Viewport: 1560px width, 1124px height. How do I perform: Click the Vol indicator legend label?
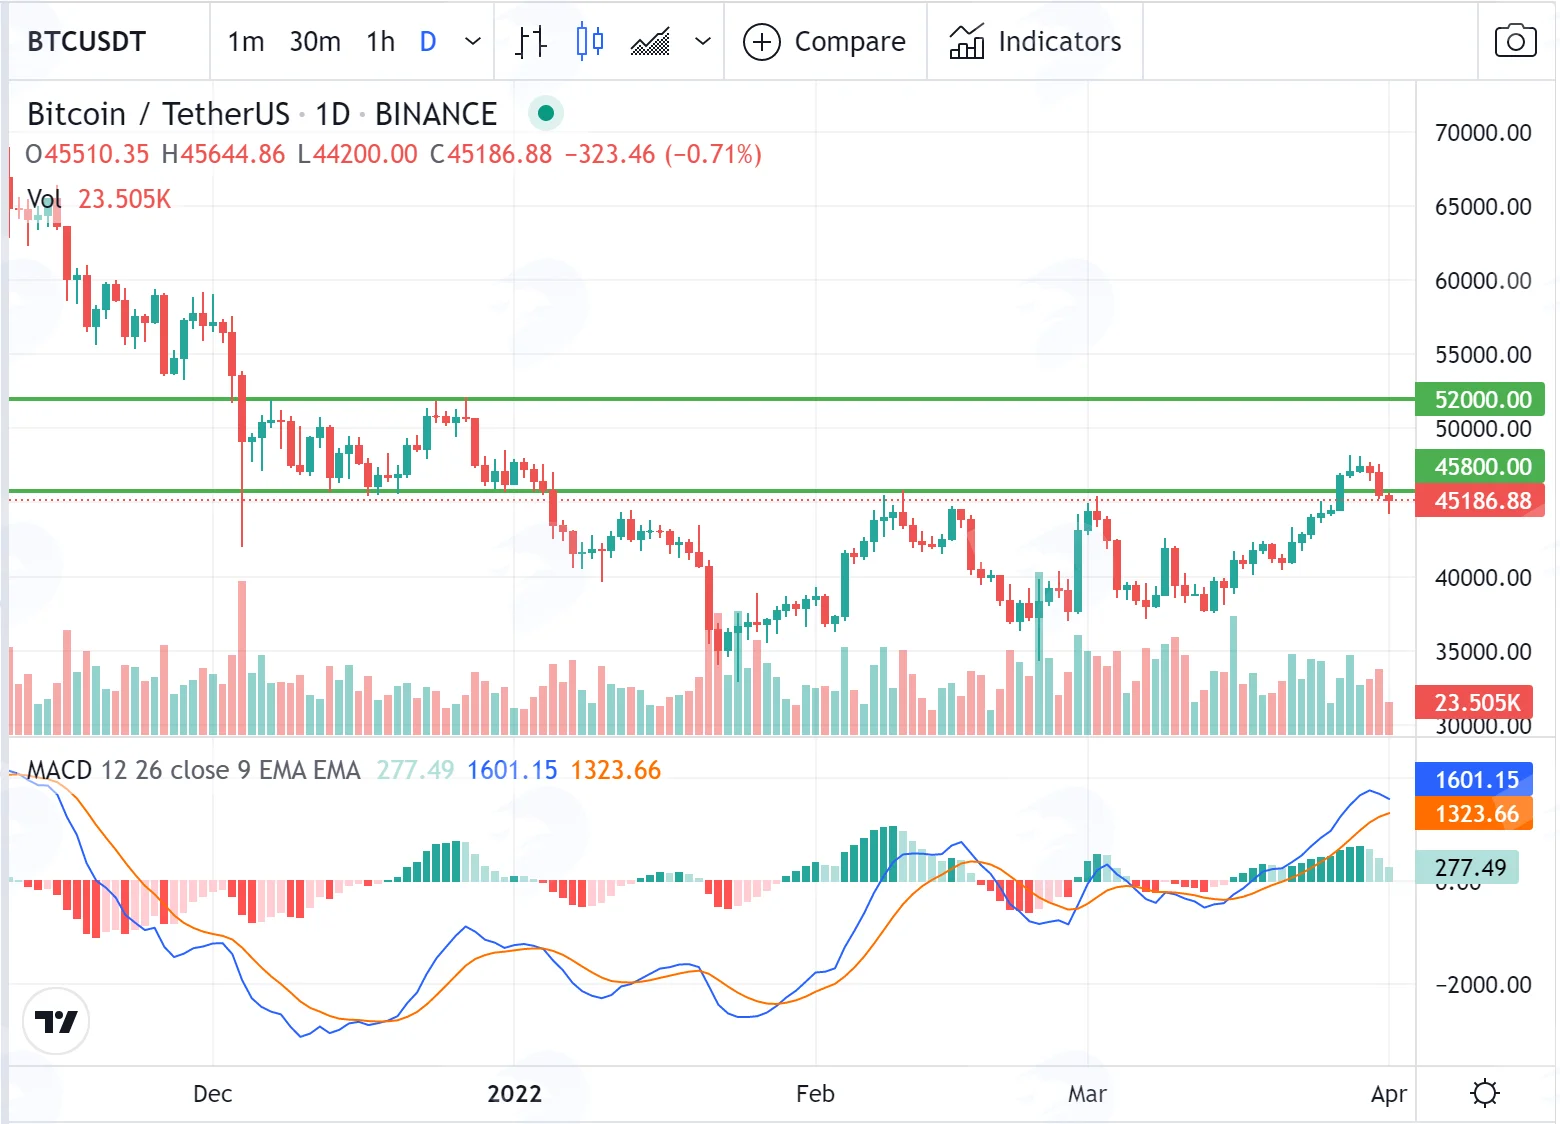[44, 199]
